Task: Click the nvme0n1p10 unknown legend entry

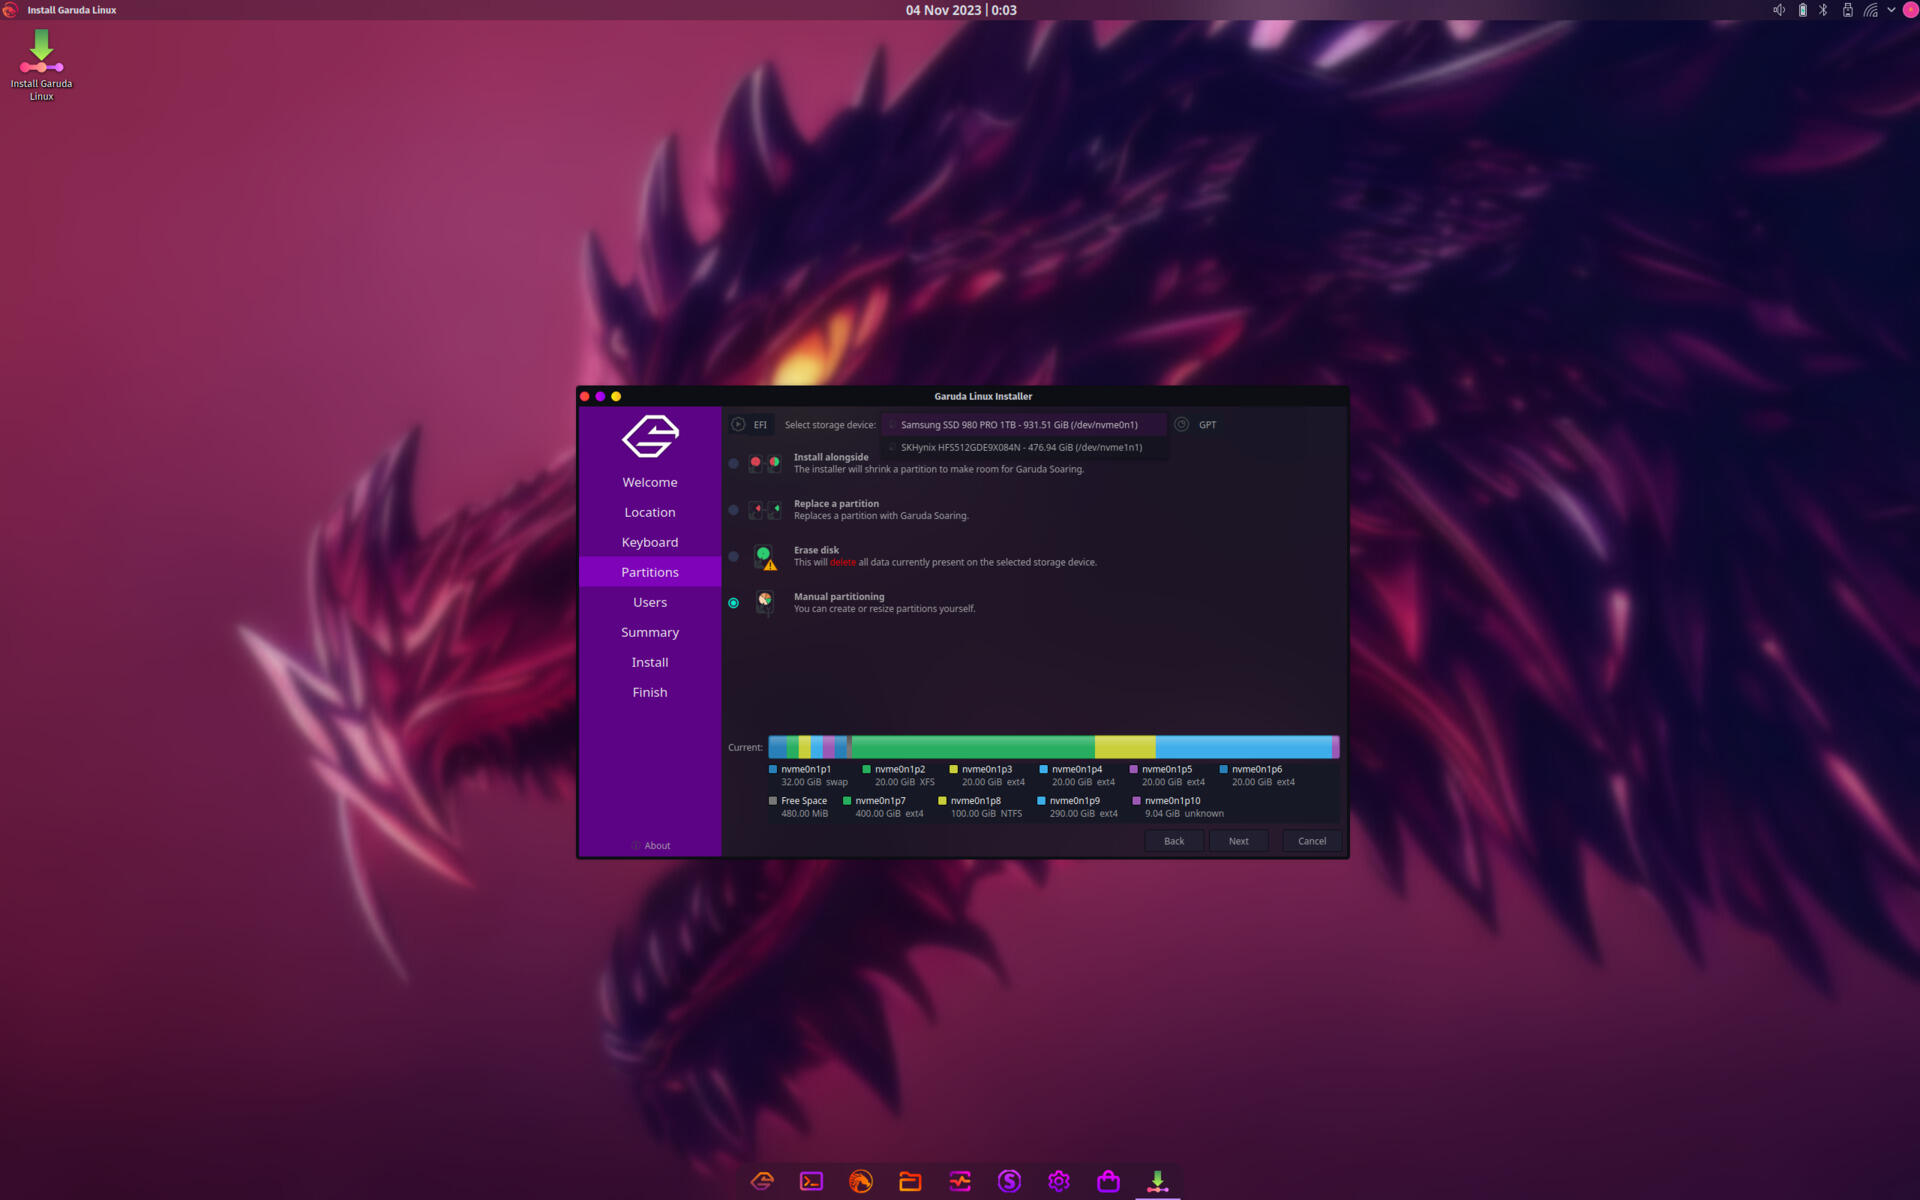Action: (x=1178, y=807)
